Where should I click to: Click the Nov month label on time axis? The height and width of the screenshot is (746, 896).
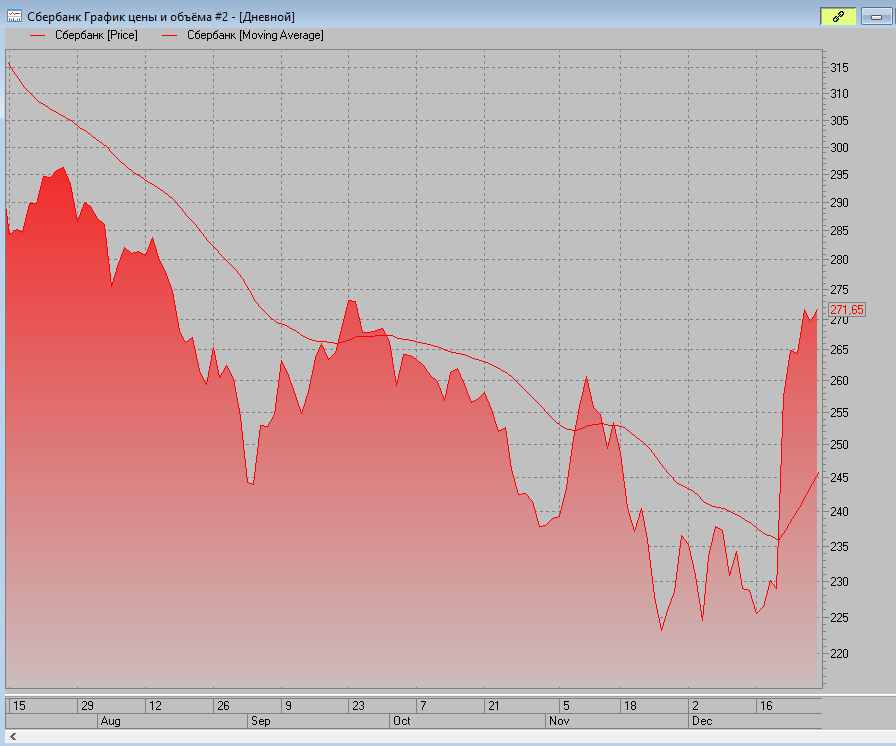(x=559, y=721)
